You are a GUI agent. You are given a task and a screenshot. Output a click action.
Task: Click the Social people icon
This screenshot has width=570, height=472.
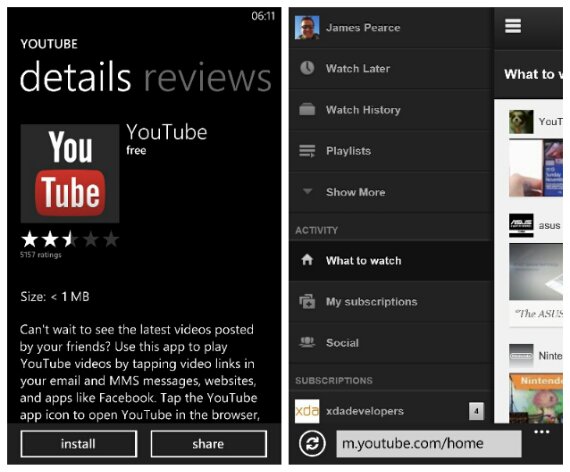(x=307, y=342)
